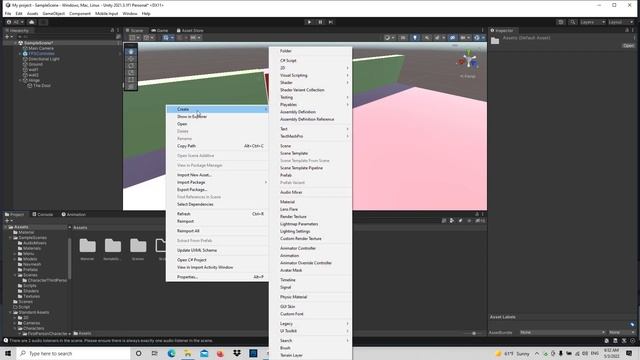Select the Standard Assets folder in Project tree
The width and height of the screenshot is (640, 360).
(33, 312)
